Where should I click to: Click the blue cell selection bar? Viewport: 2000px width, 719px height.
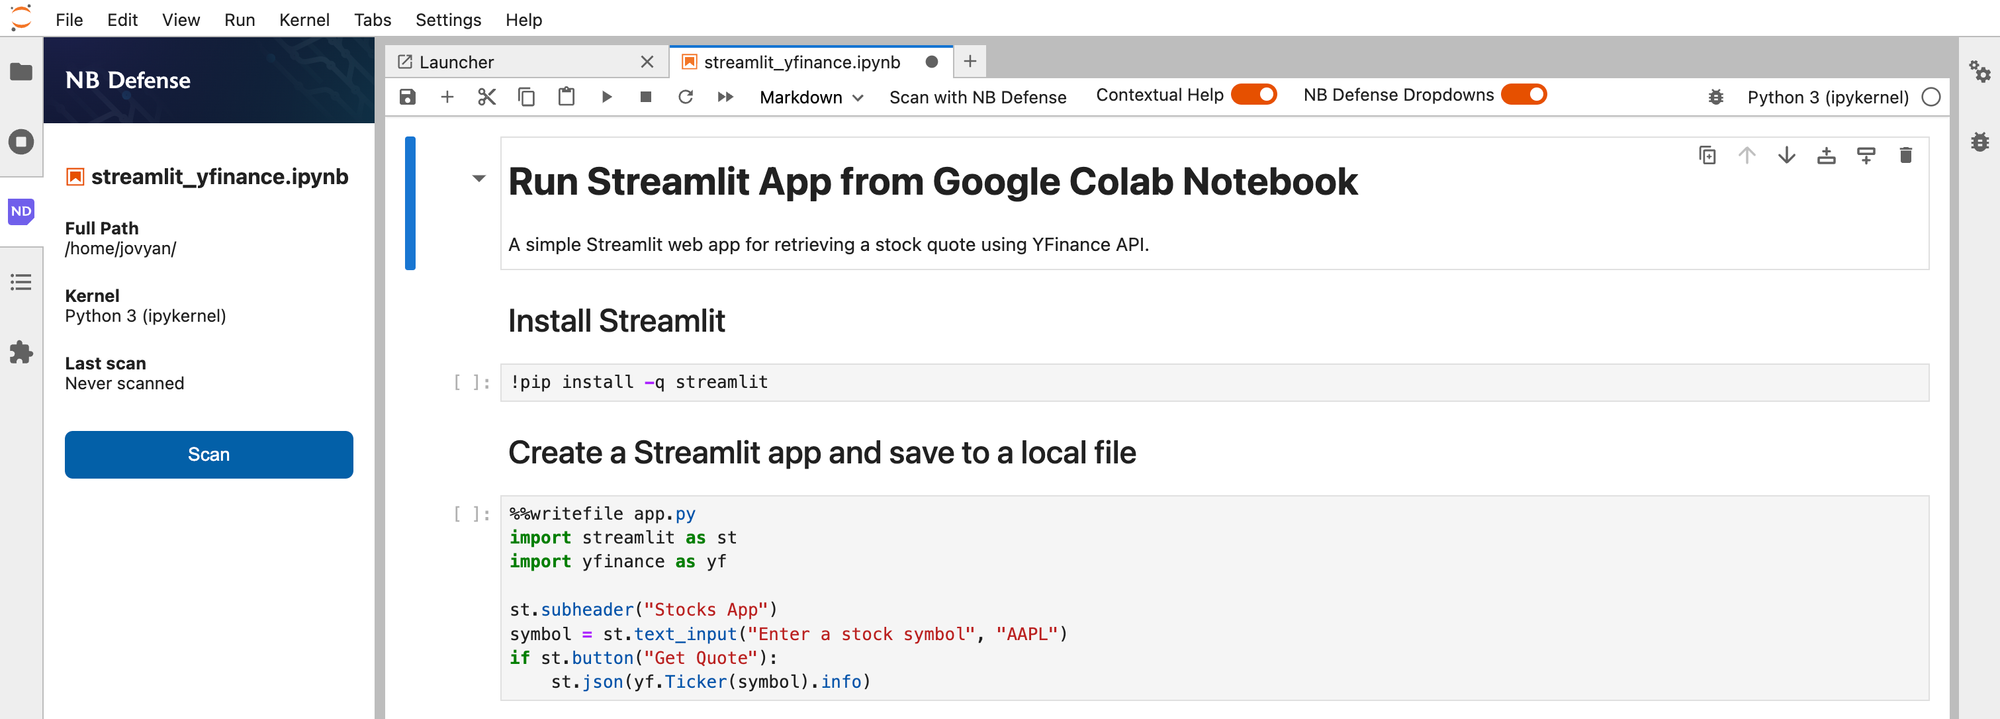[x=410, y=203]
